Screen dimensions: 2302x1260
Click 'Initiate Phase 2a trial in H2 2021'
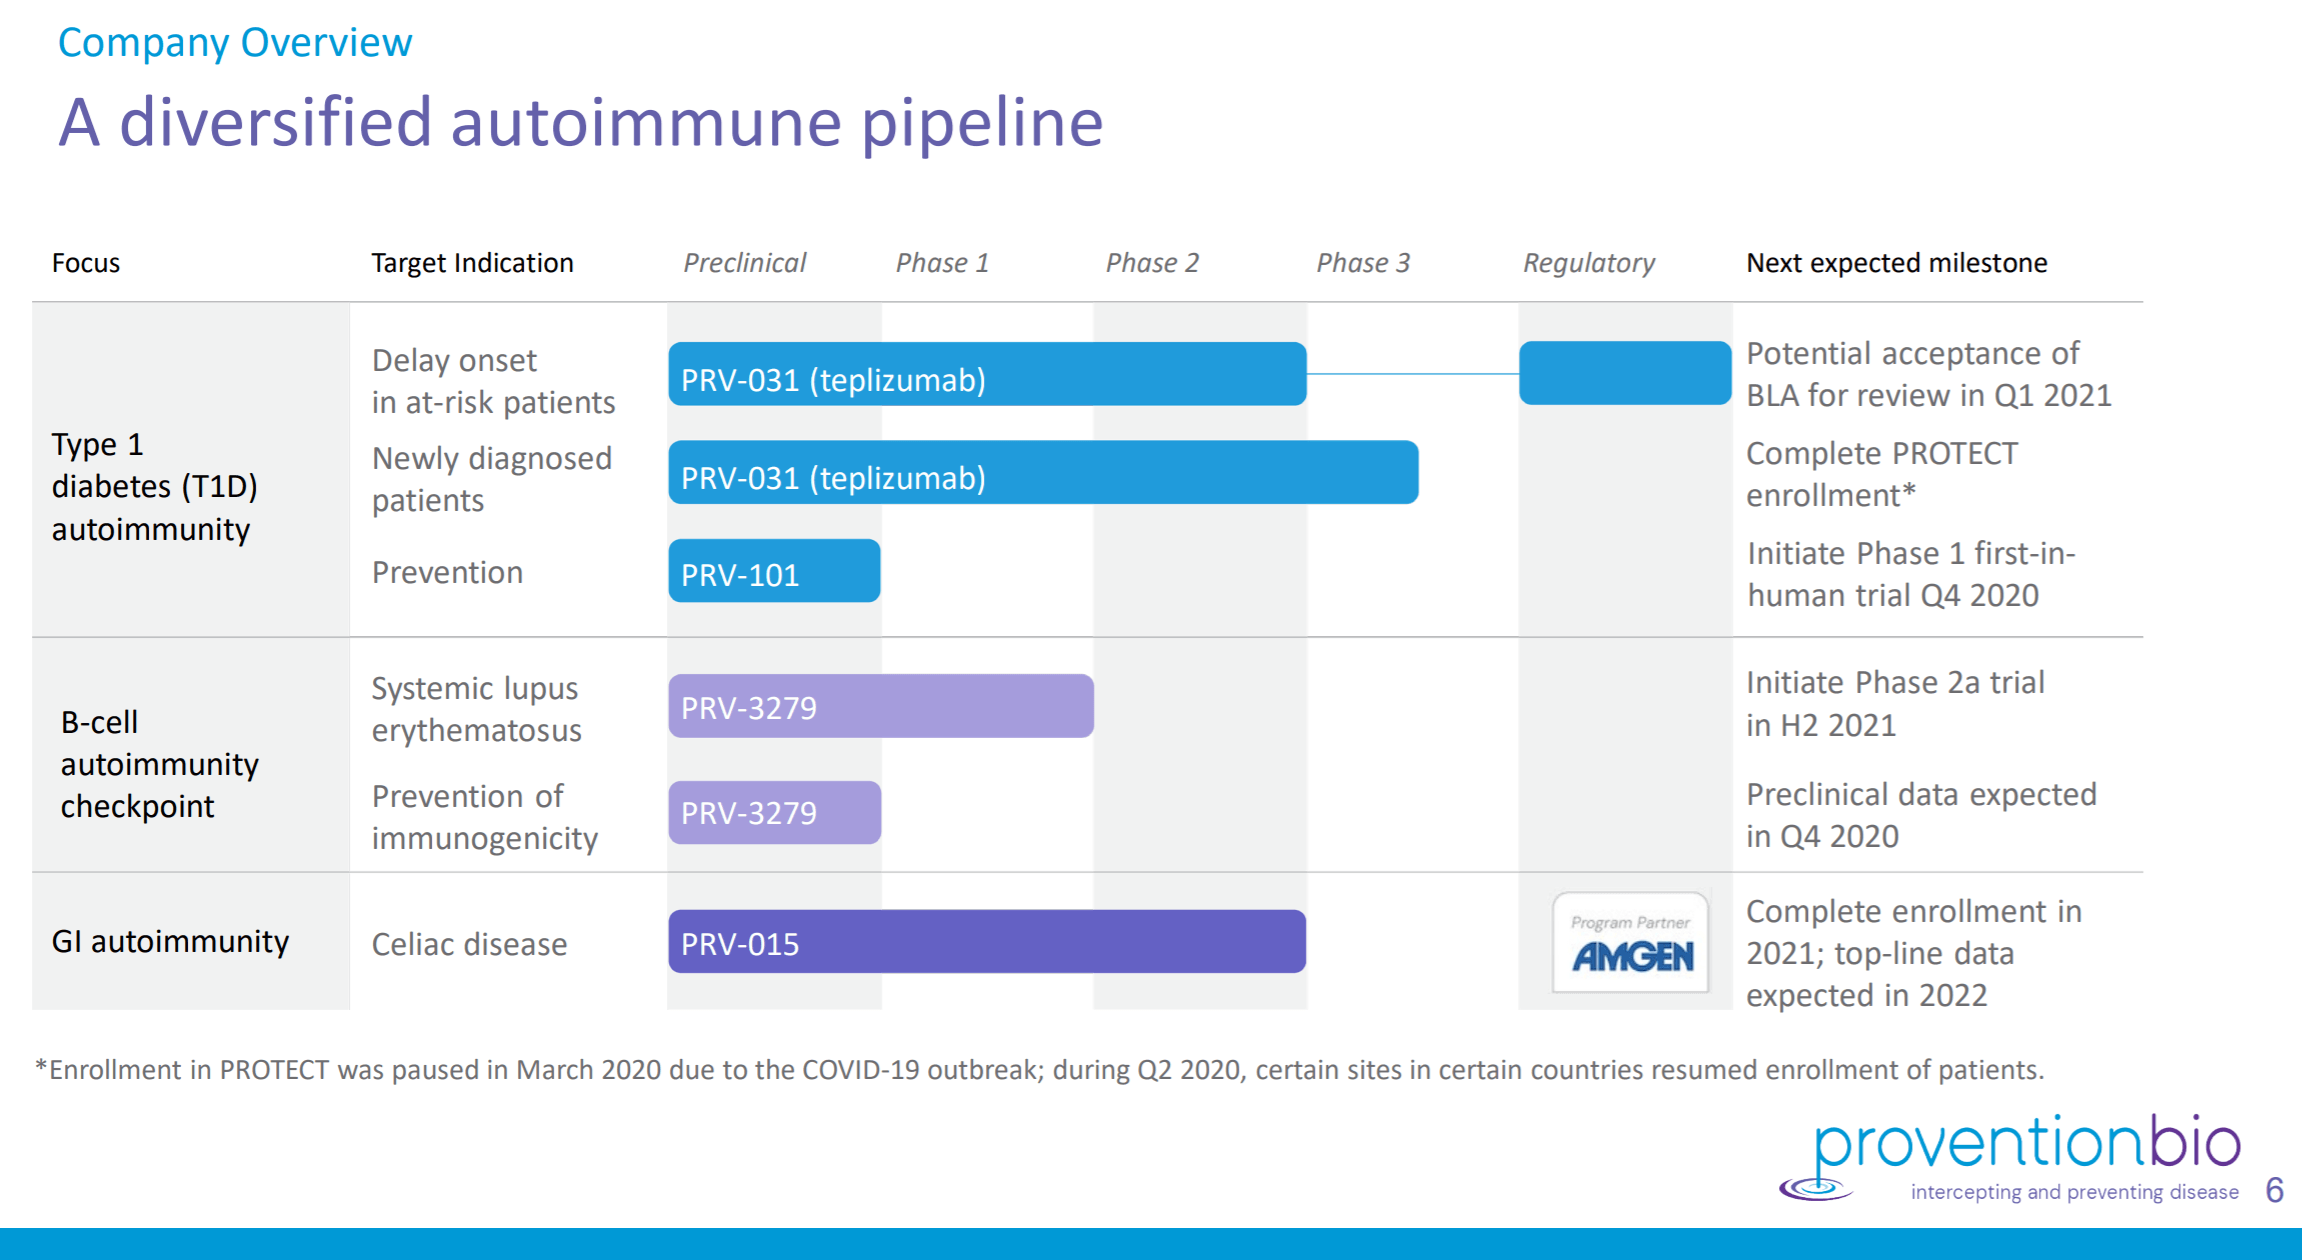[x=1895, y=703]
